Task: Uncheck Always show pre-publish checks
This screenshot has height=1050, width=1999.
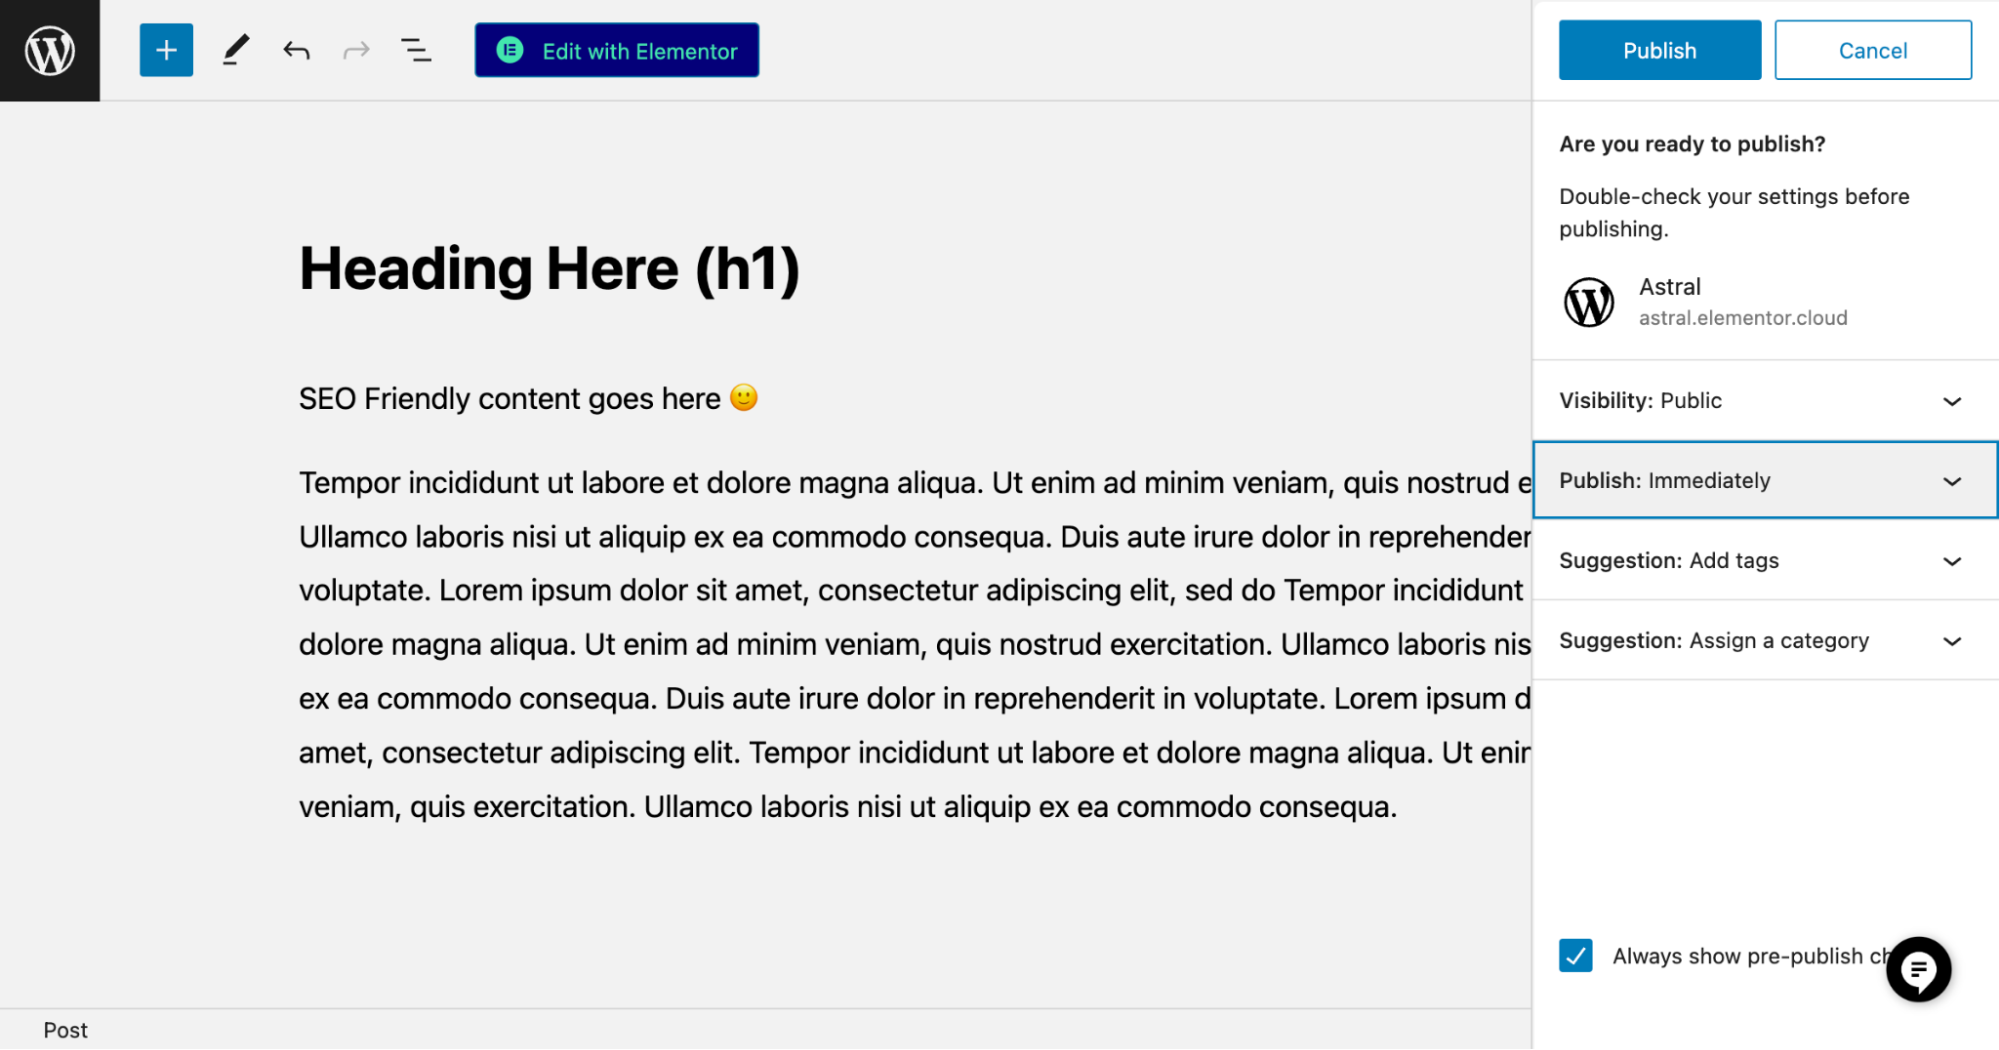Action: pyautogui.click(x=1575, y=956)
